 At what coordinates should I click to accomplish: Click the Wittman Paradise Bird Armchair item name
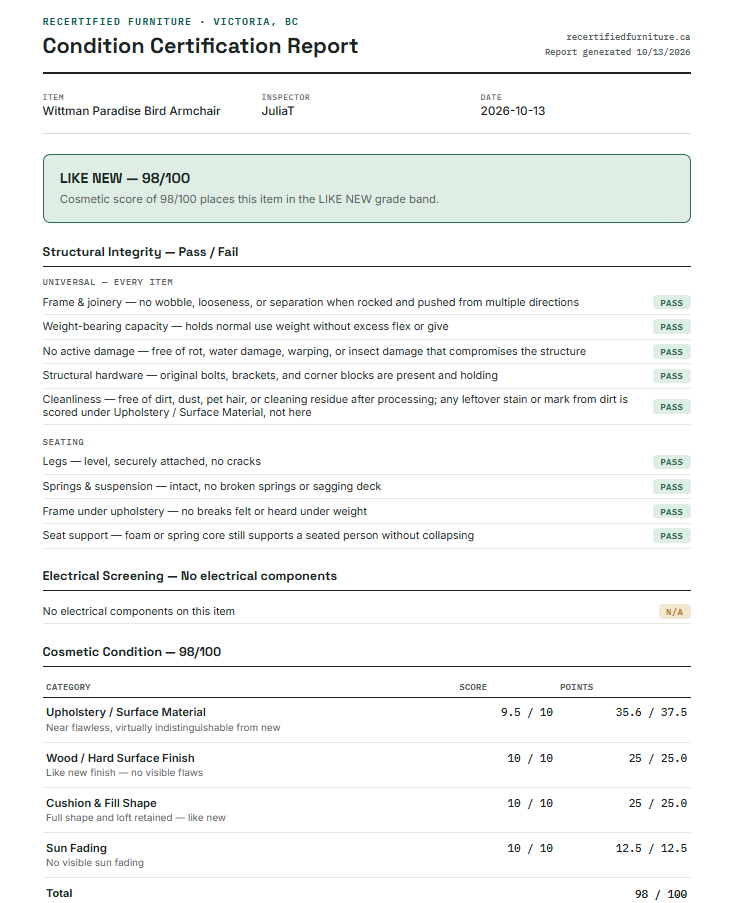click(131, 111)
